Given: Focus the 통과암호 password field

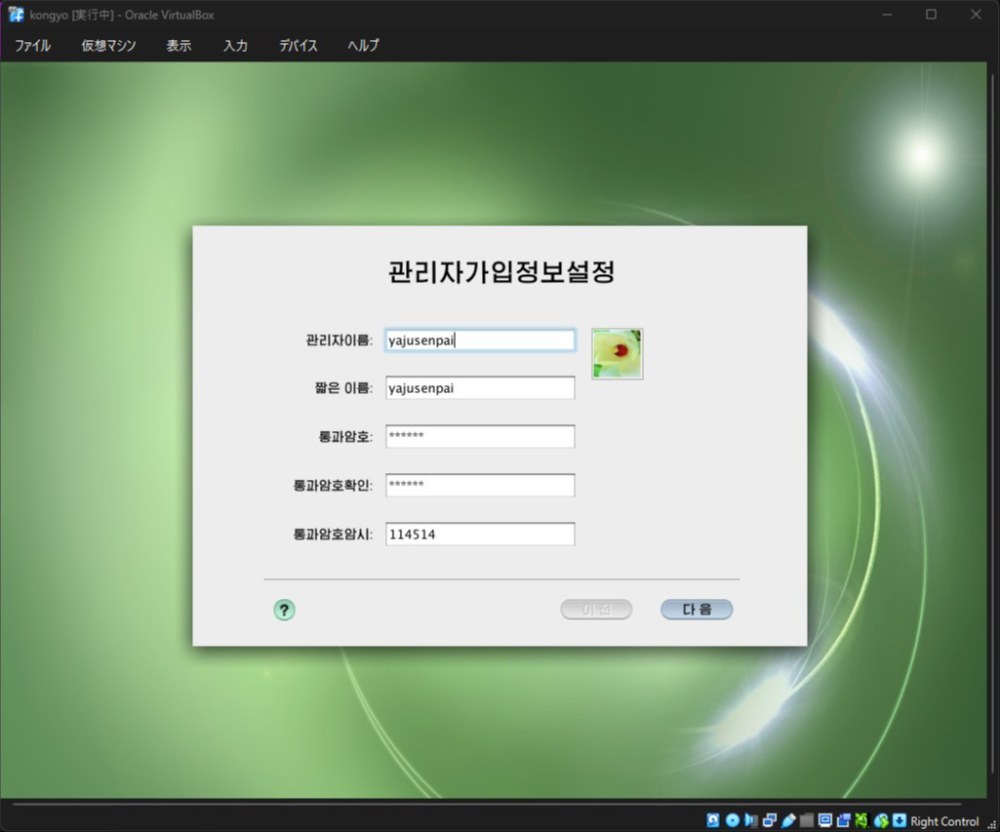Looking at the screenshot, I should (480, 436).
